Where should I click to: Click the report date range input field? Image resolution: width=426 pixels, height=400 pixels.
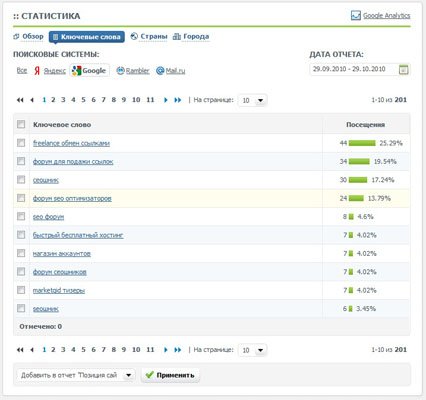click(354, 69)
